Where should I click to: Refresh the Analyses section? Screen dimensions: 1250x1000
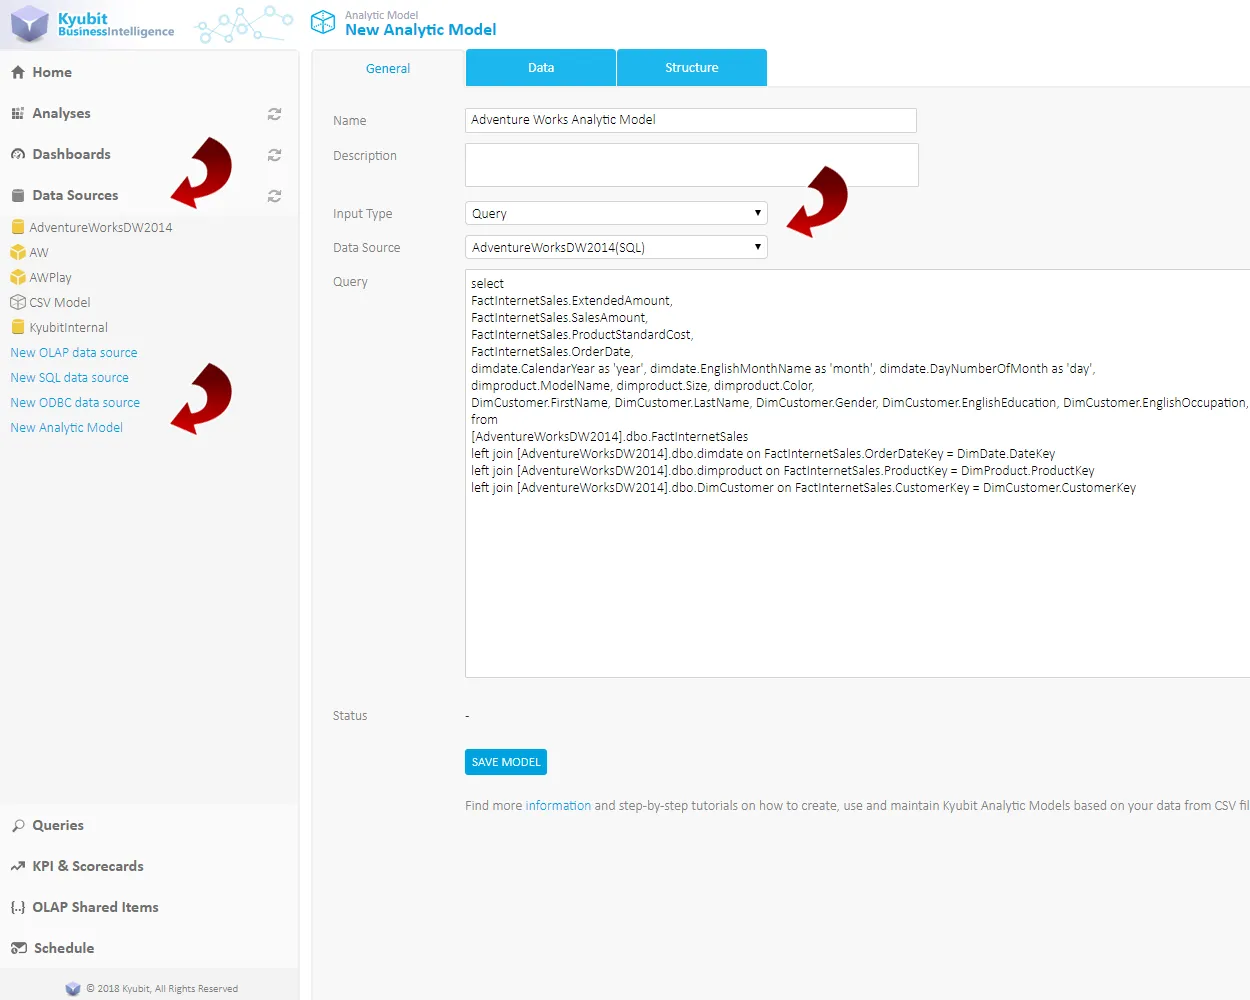pos(274,114)
